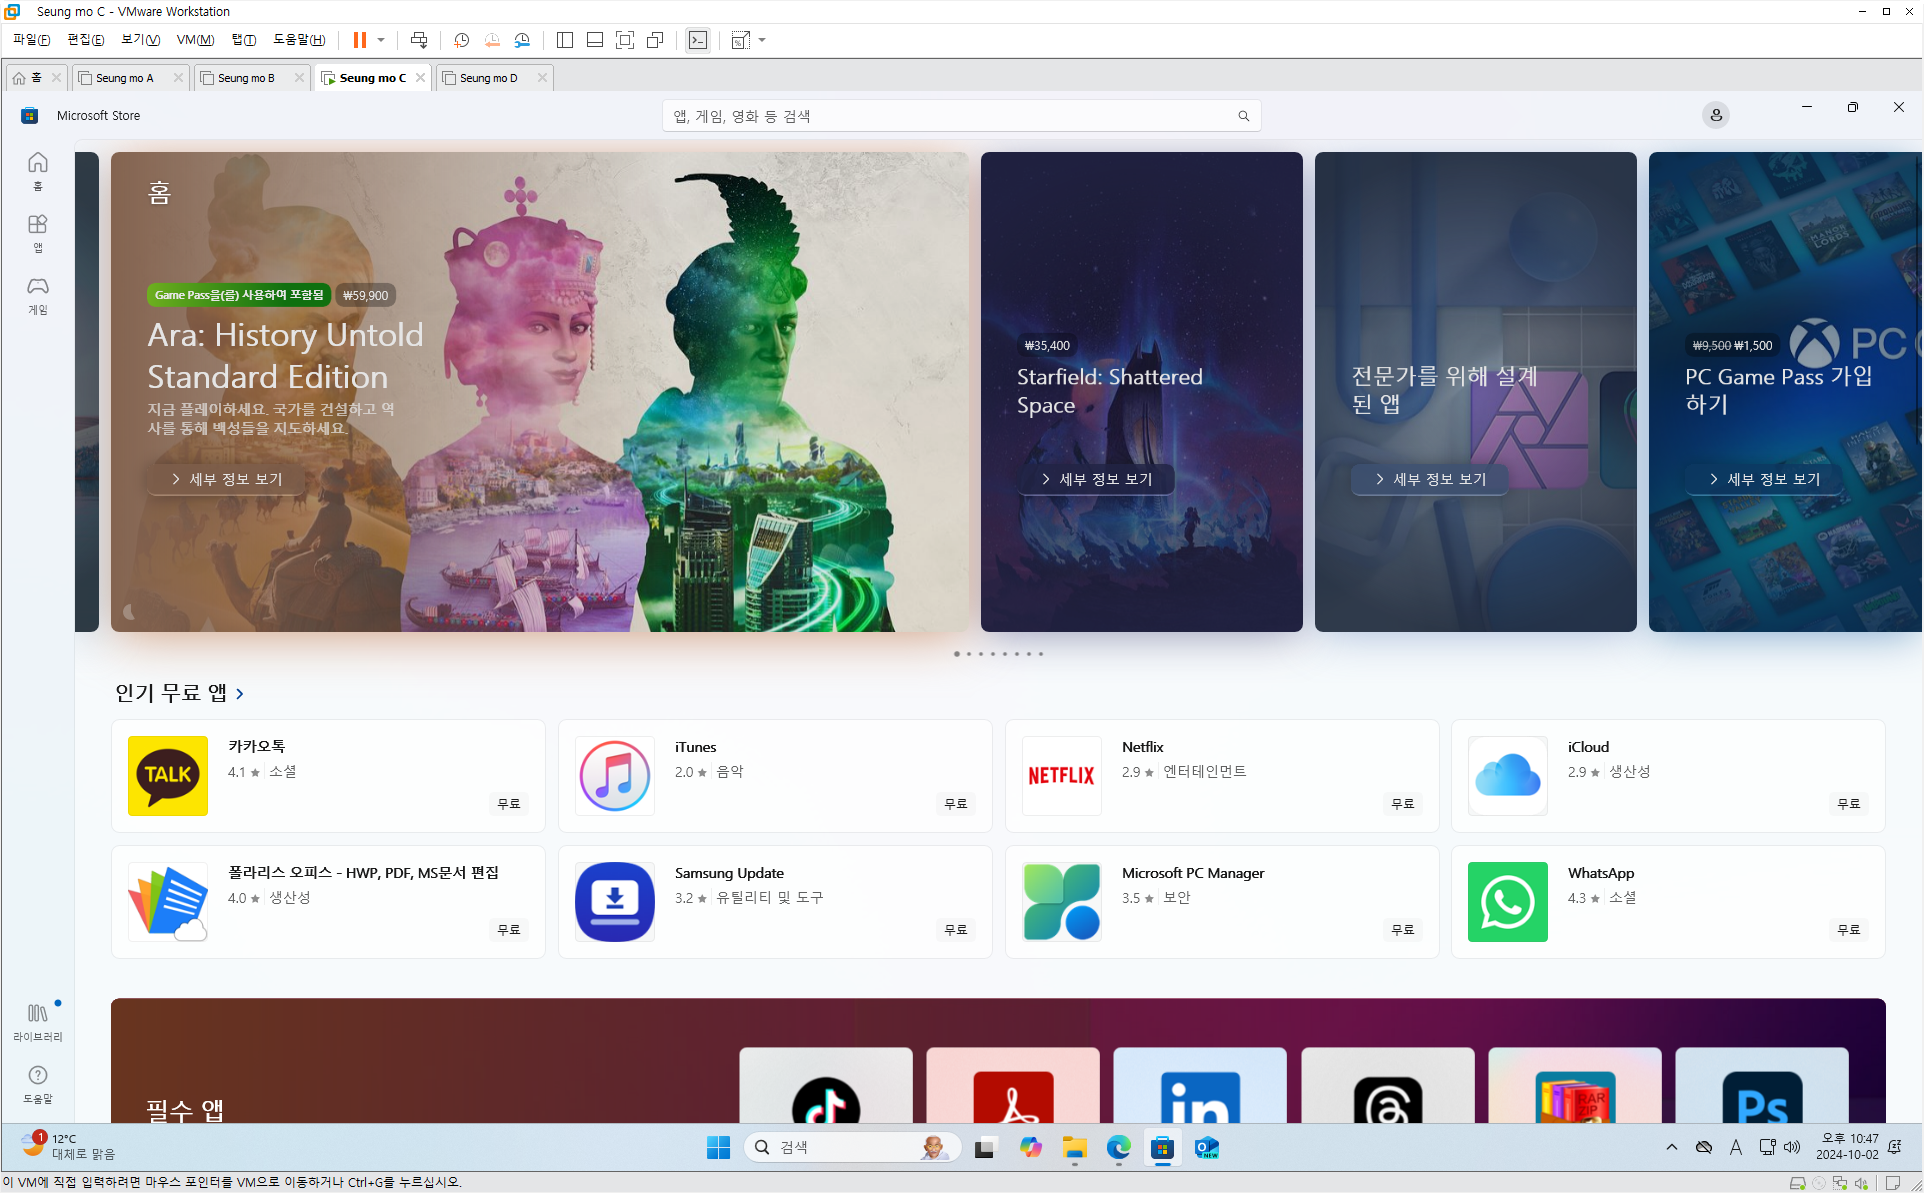1924x1193 pixels.
Task: Switch to the Seung mo B tab
Action: 246,78
